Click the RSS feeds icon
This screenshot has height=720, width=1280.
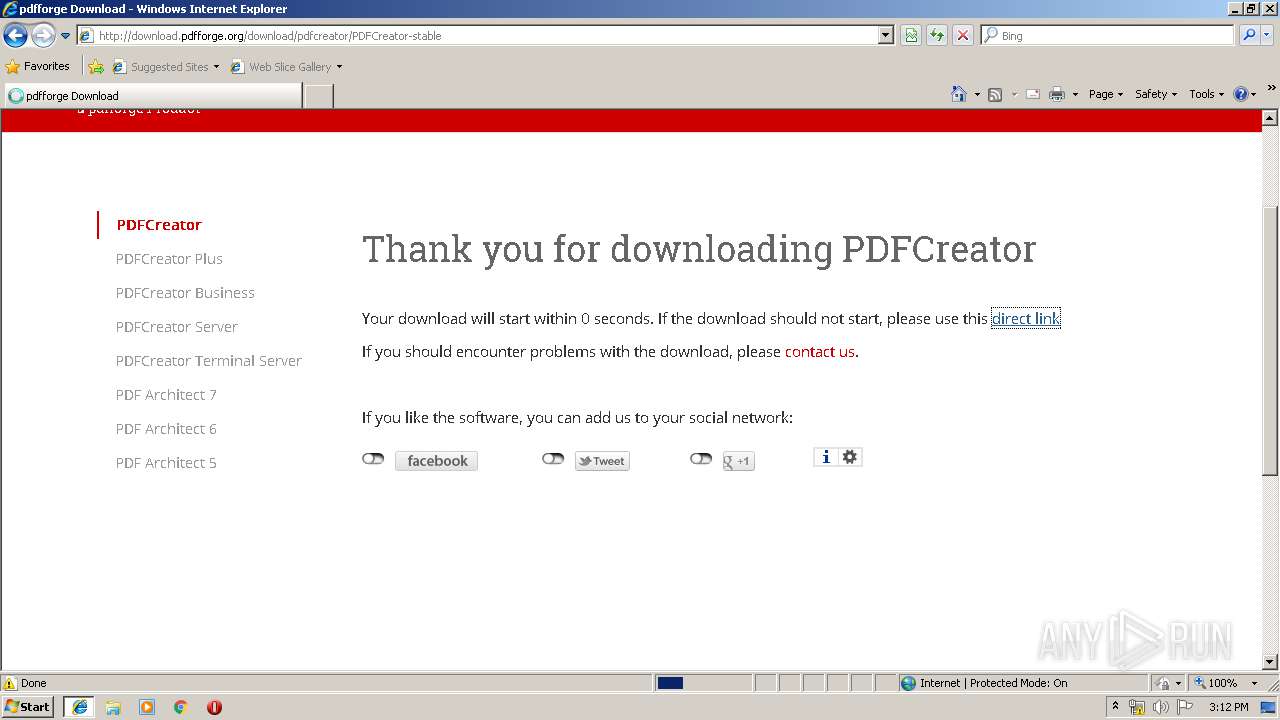995,94
